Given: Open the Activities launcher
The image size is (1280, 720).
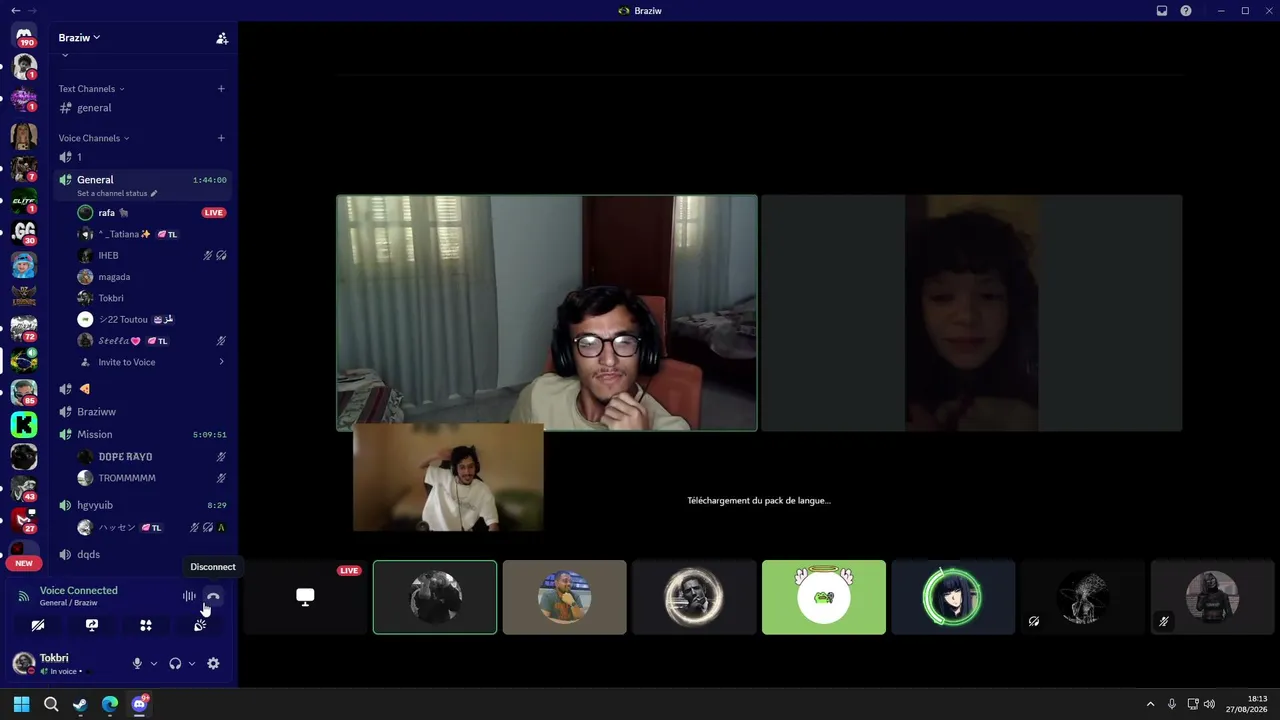Looking at the screenshot, I should pos(146,625).
